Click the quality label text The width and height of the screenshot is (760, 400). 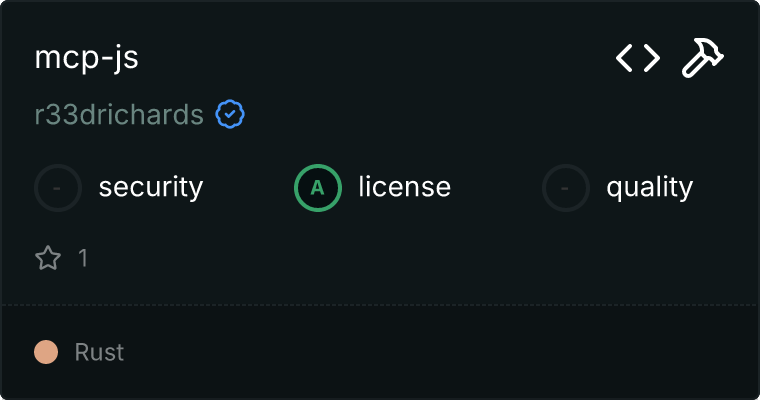tap(649, 187)
